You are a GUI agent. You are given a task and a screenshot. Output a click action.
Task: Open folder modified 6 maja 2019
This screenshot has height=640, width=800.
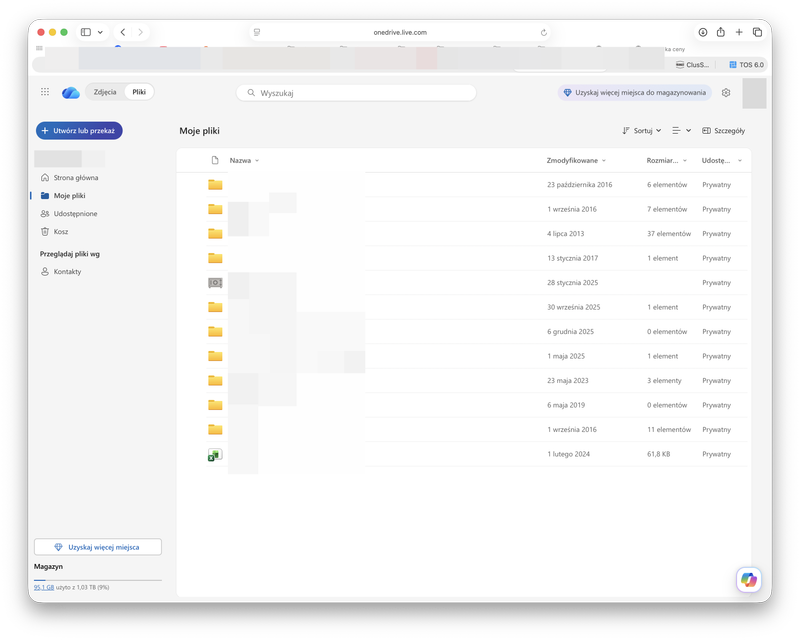215,405
